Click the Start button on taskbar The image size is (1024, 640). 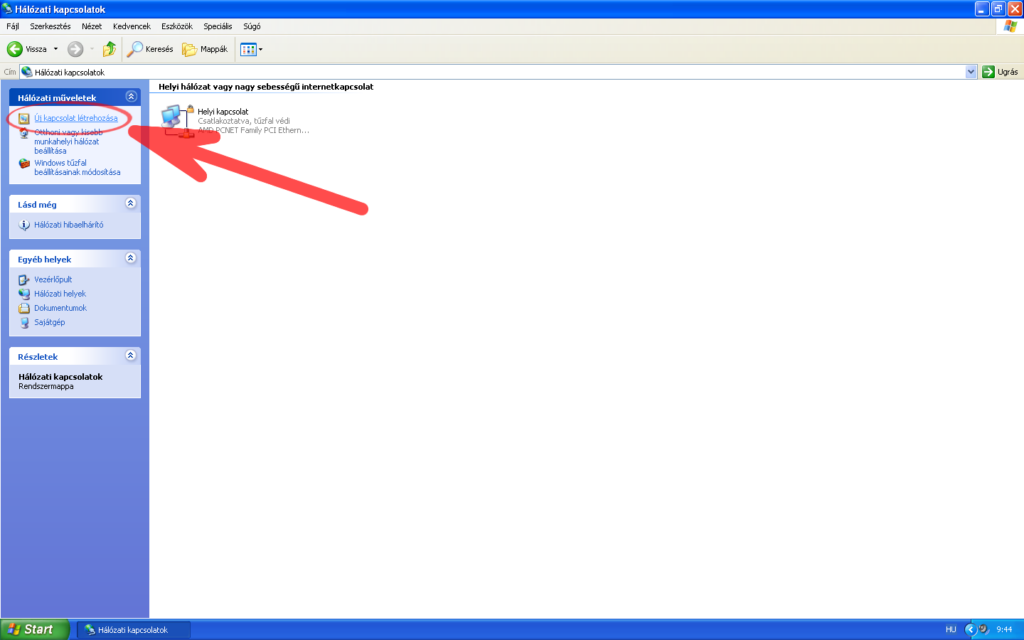(34, 629)
